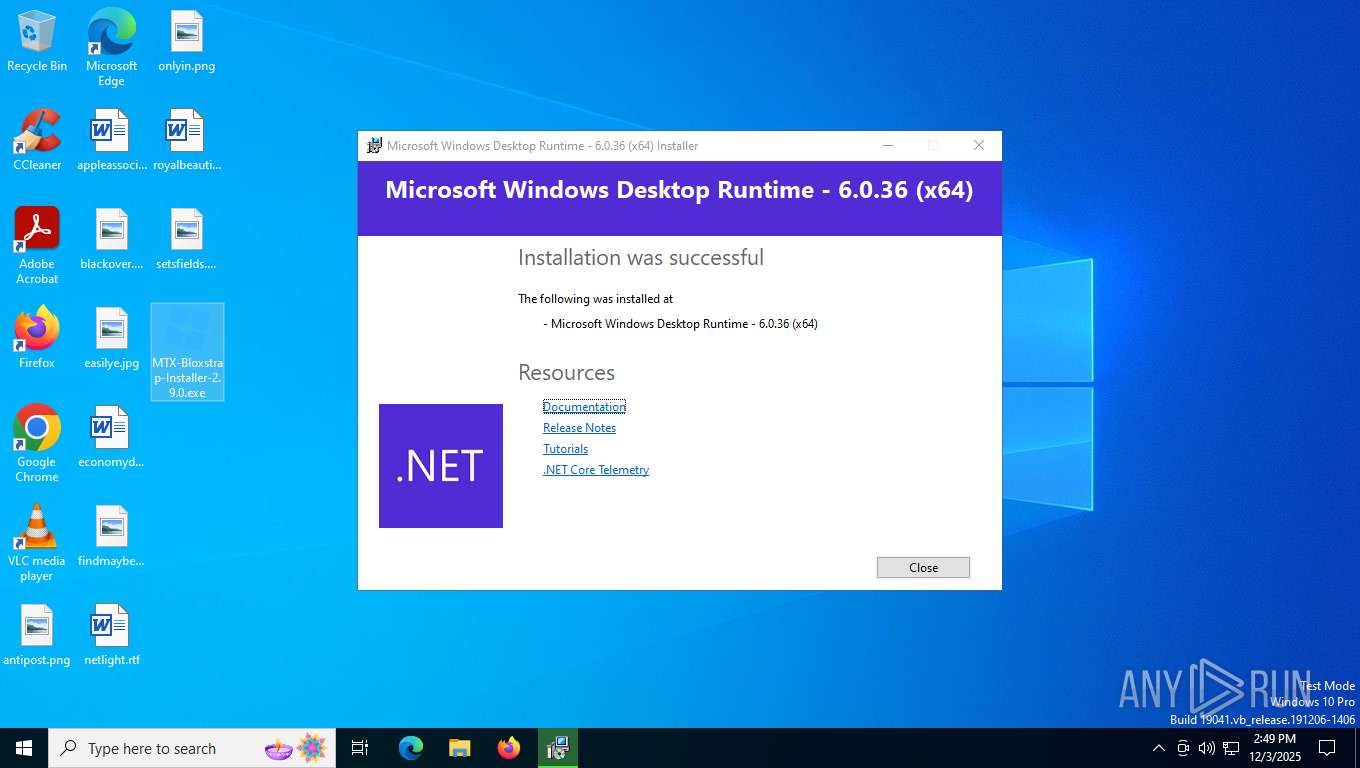This screenshot has height=768, width=1360.
Task: Open the Windows Start menu
Action: pyautogui.click(x=24, y=748)
